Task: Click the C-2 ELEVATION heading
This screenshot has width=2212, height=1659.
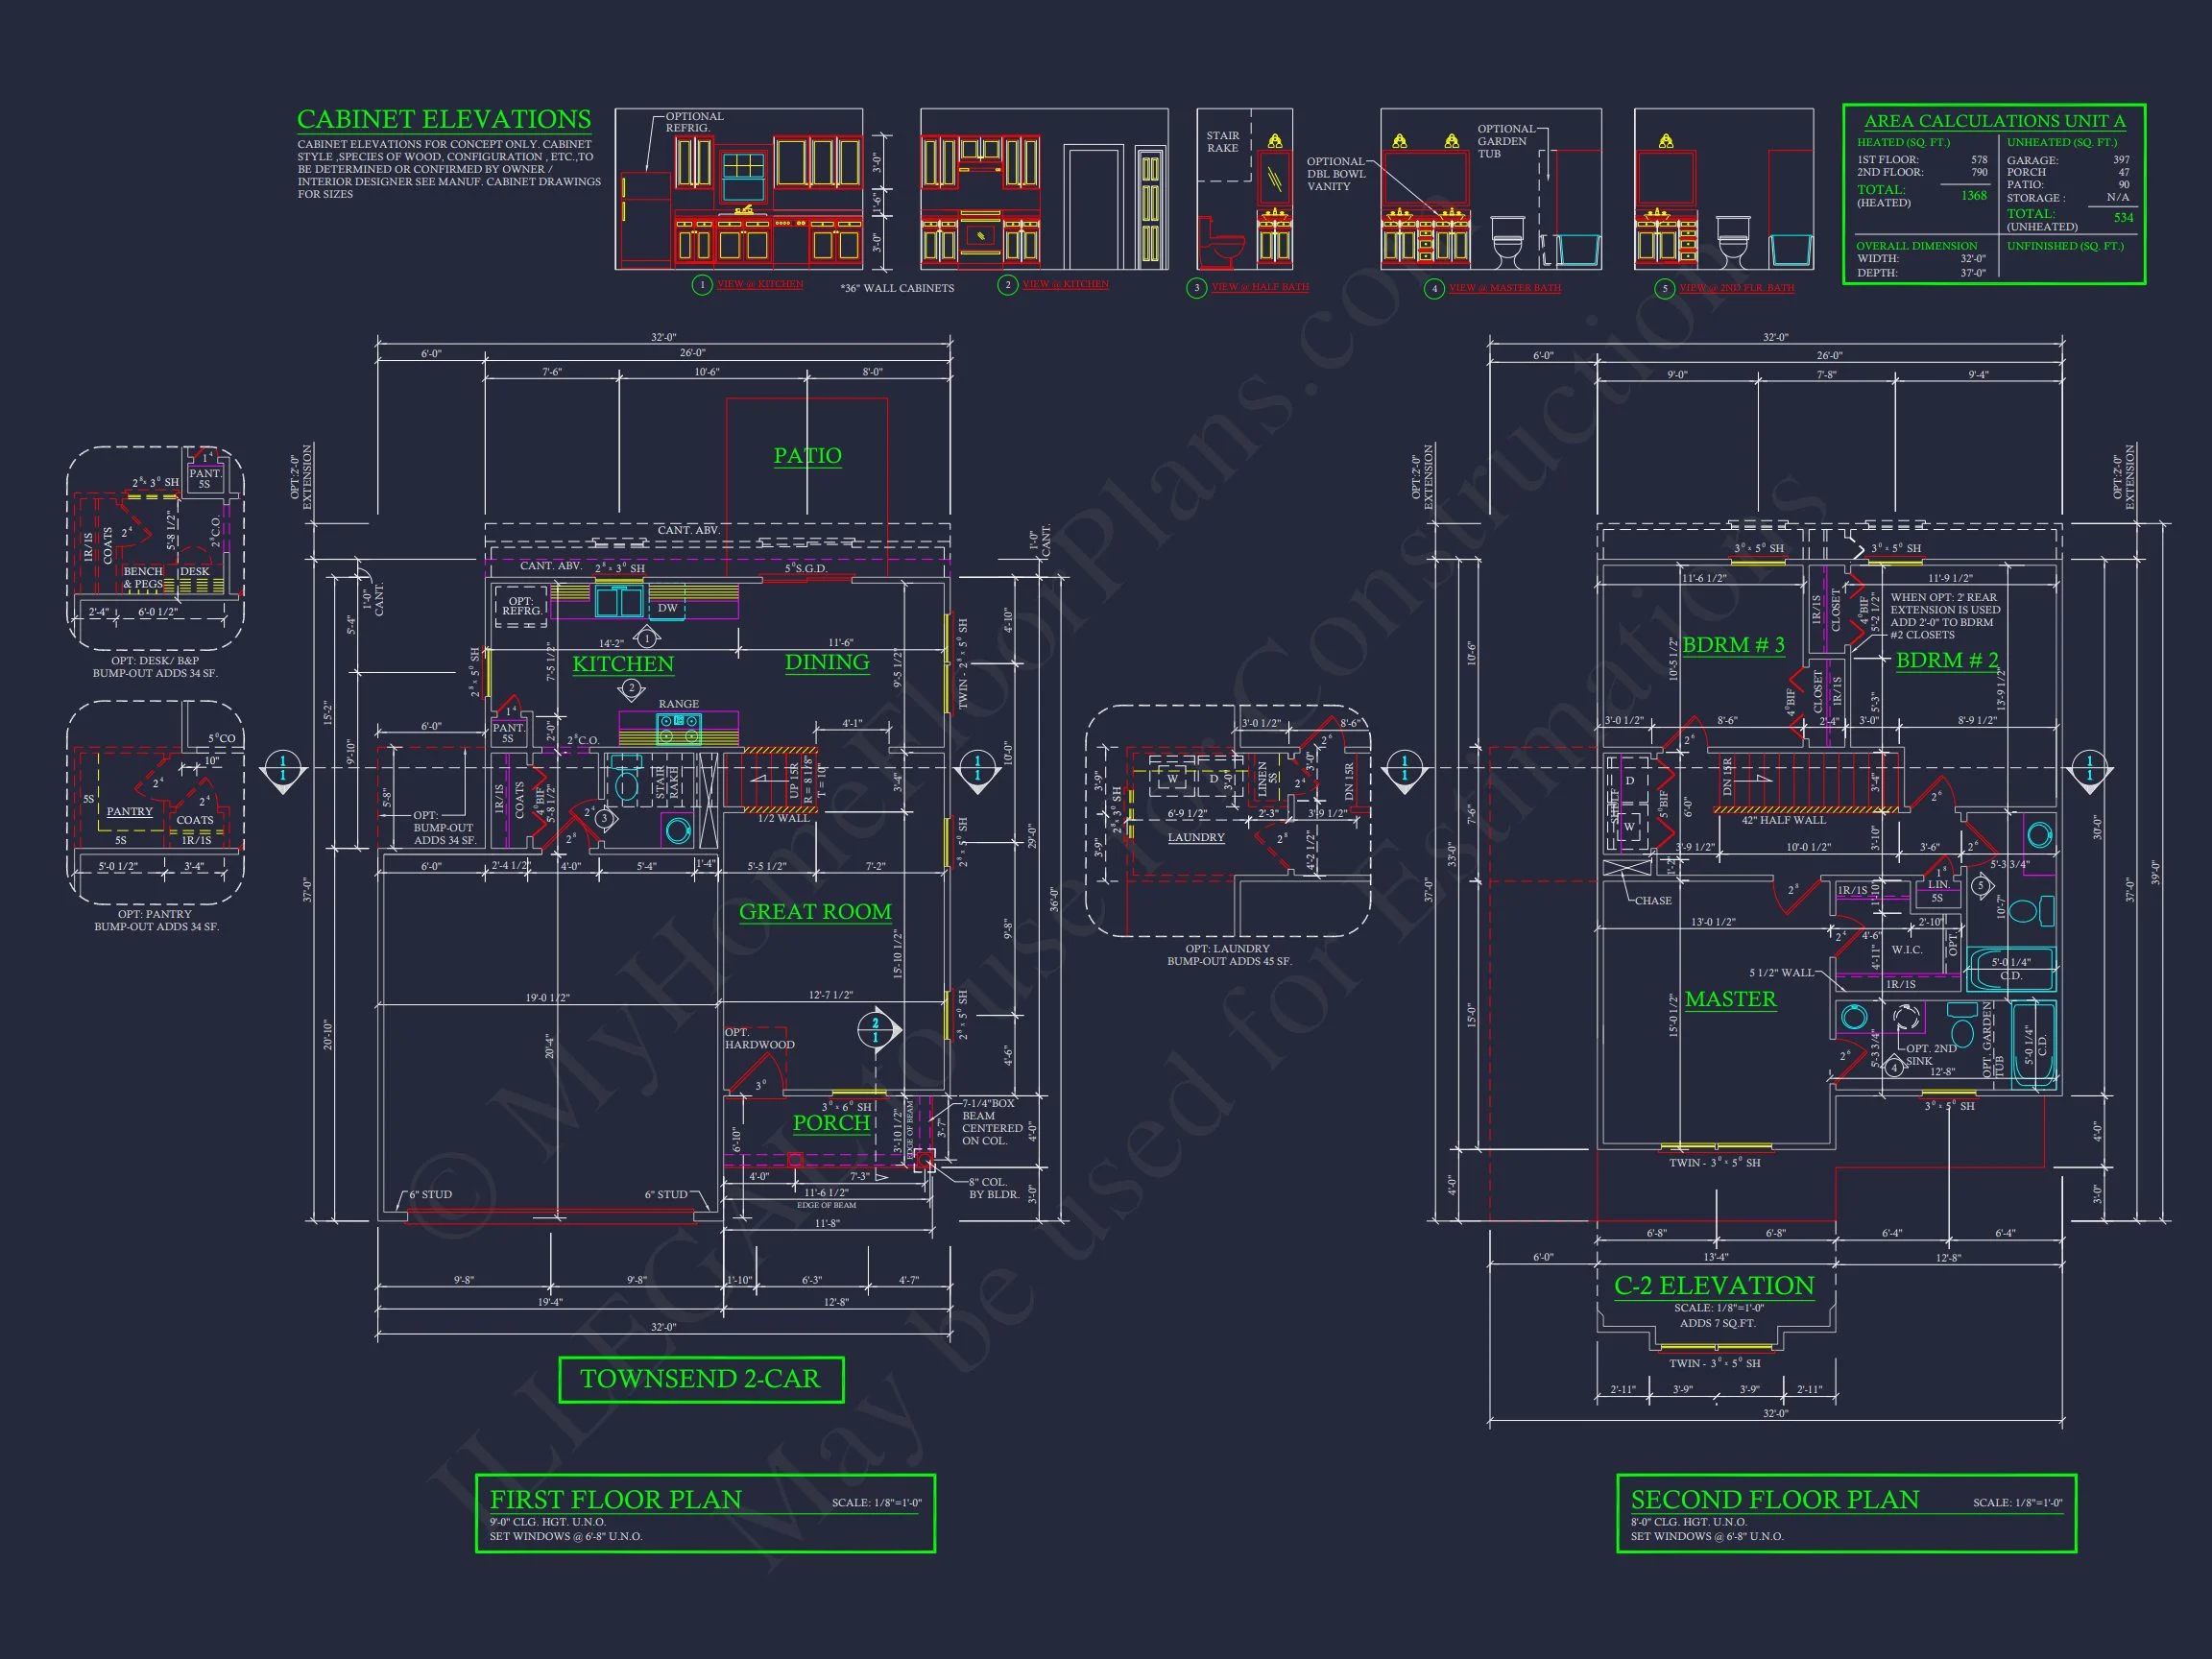Action: tap(1714, 1286)
